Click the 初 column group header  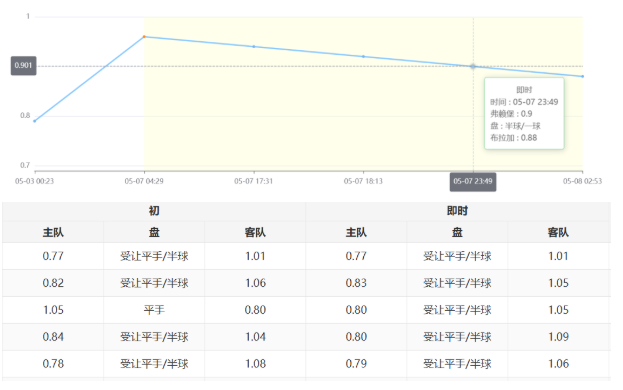154,211
